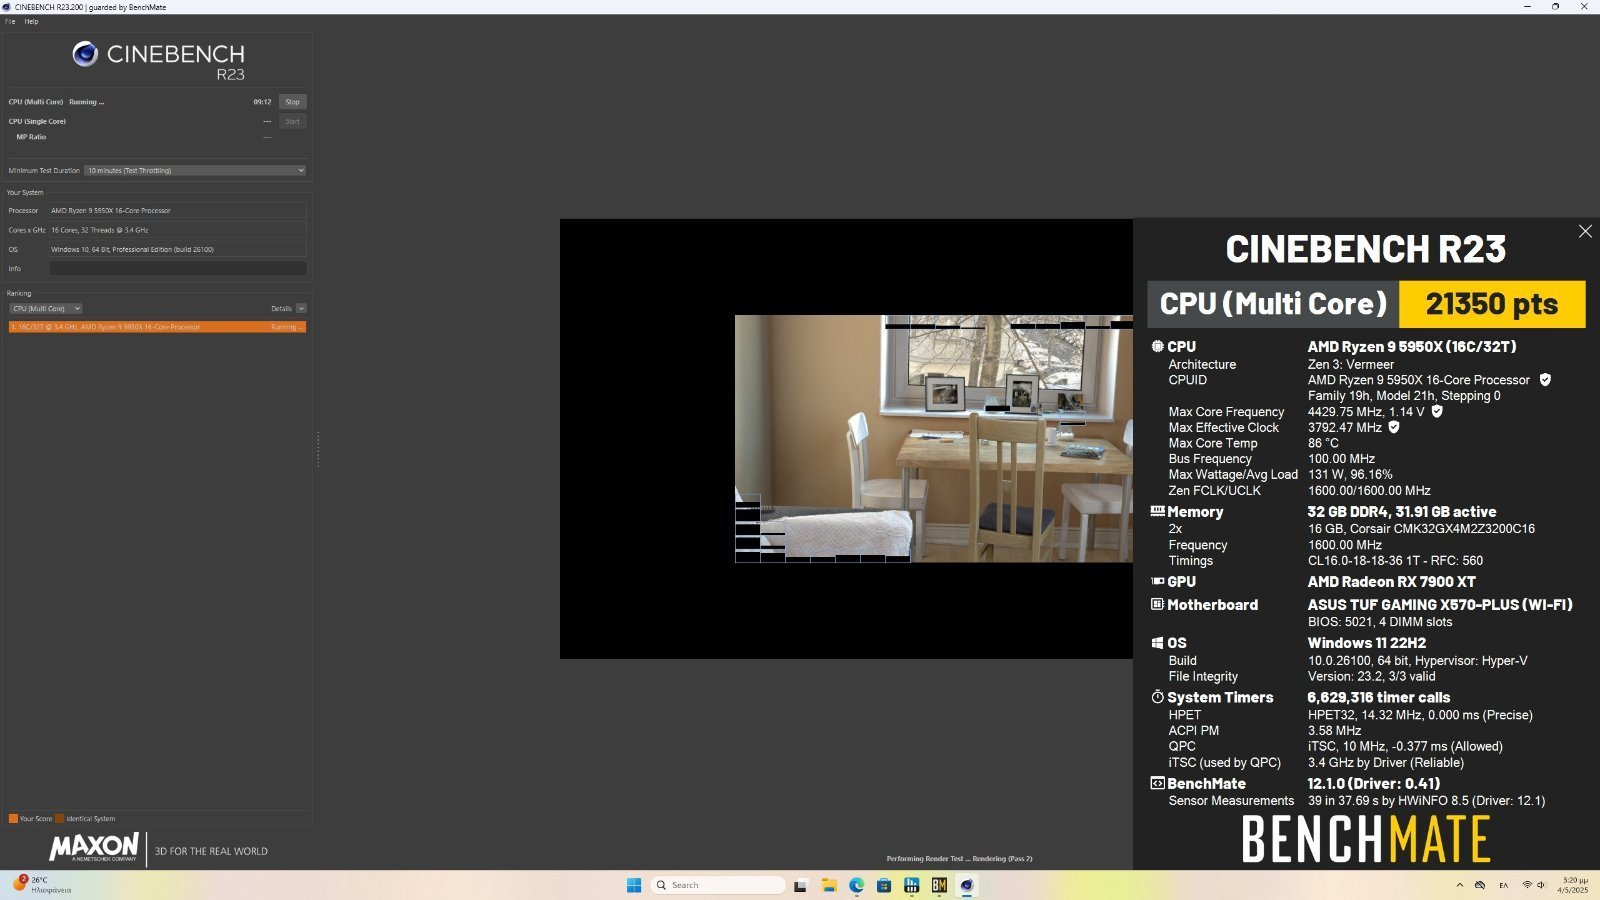Click the verified shield next to 3792.47 MHz
The width and height of the screenshot is (1600, 900).
click(1394, 427)
